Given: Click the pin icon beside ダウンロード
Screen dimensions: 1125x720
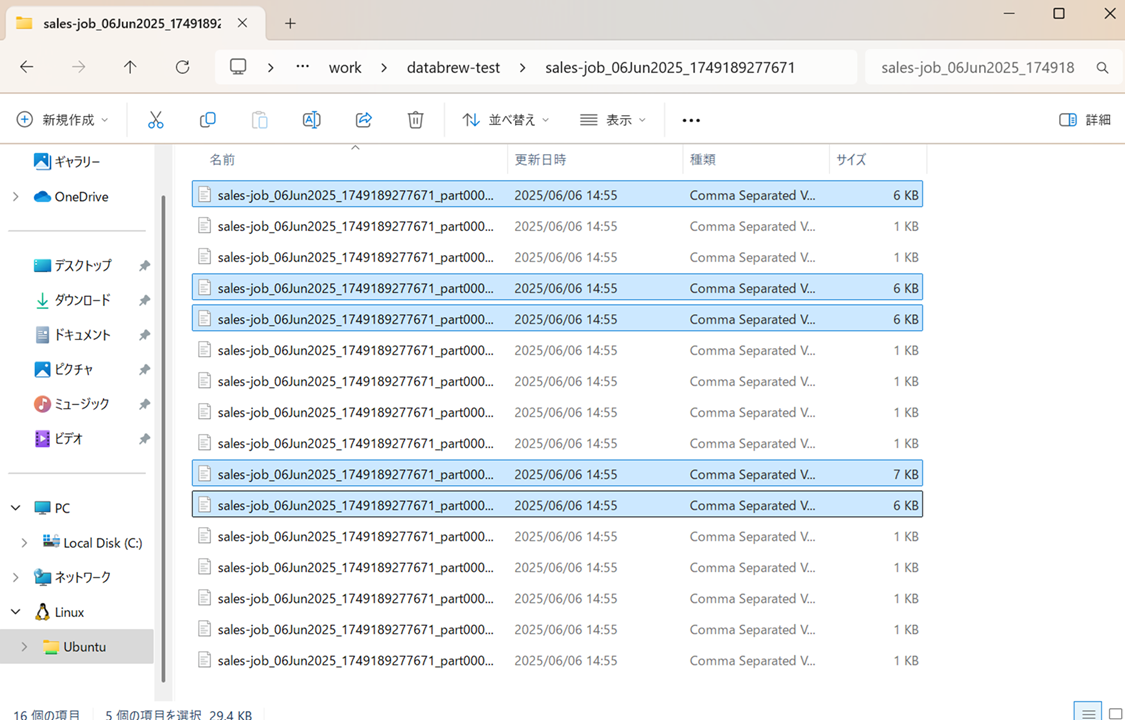Looking at the screenshot, I should (144, 300).
